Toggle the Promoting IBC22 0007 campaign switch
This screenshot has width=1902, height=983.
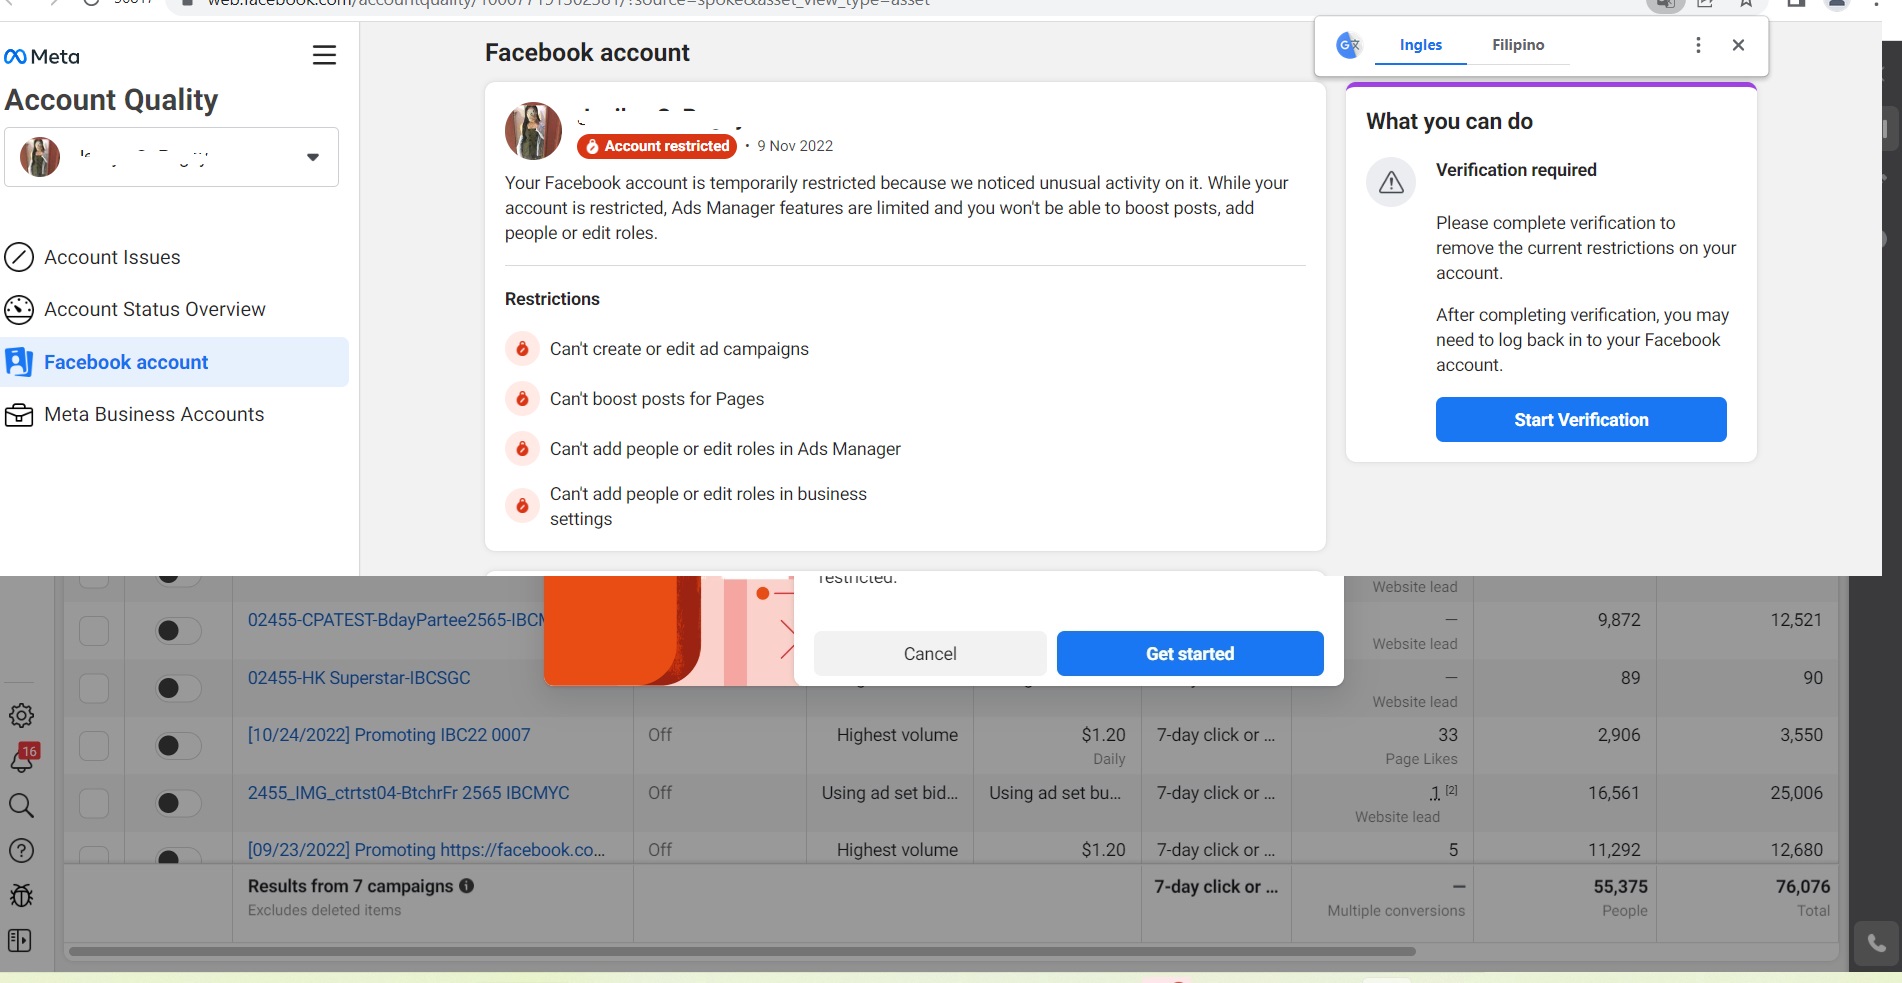click(x=178, y=746)
